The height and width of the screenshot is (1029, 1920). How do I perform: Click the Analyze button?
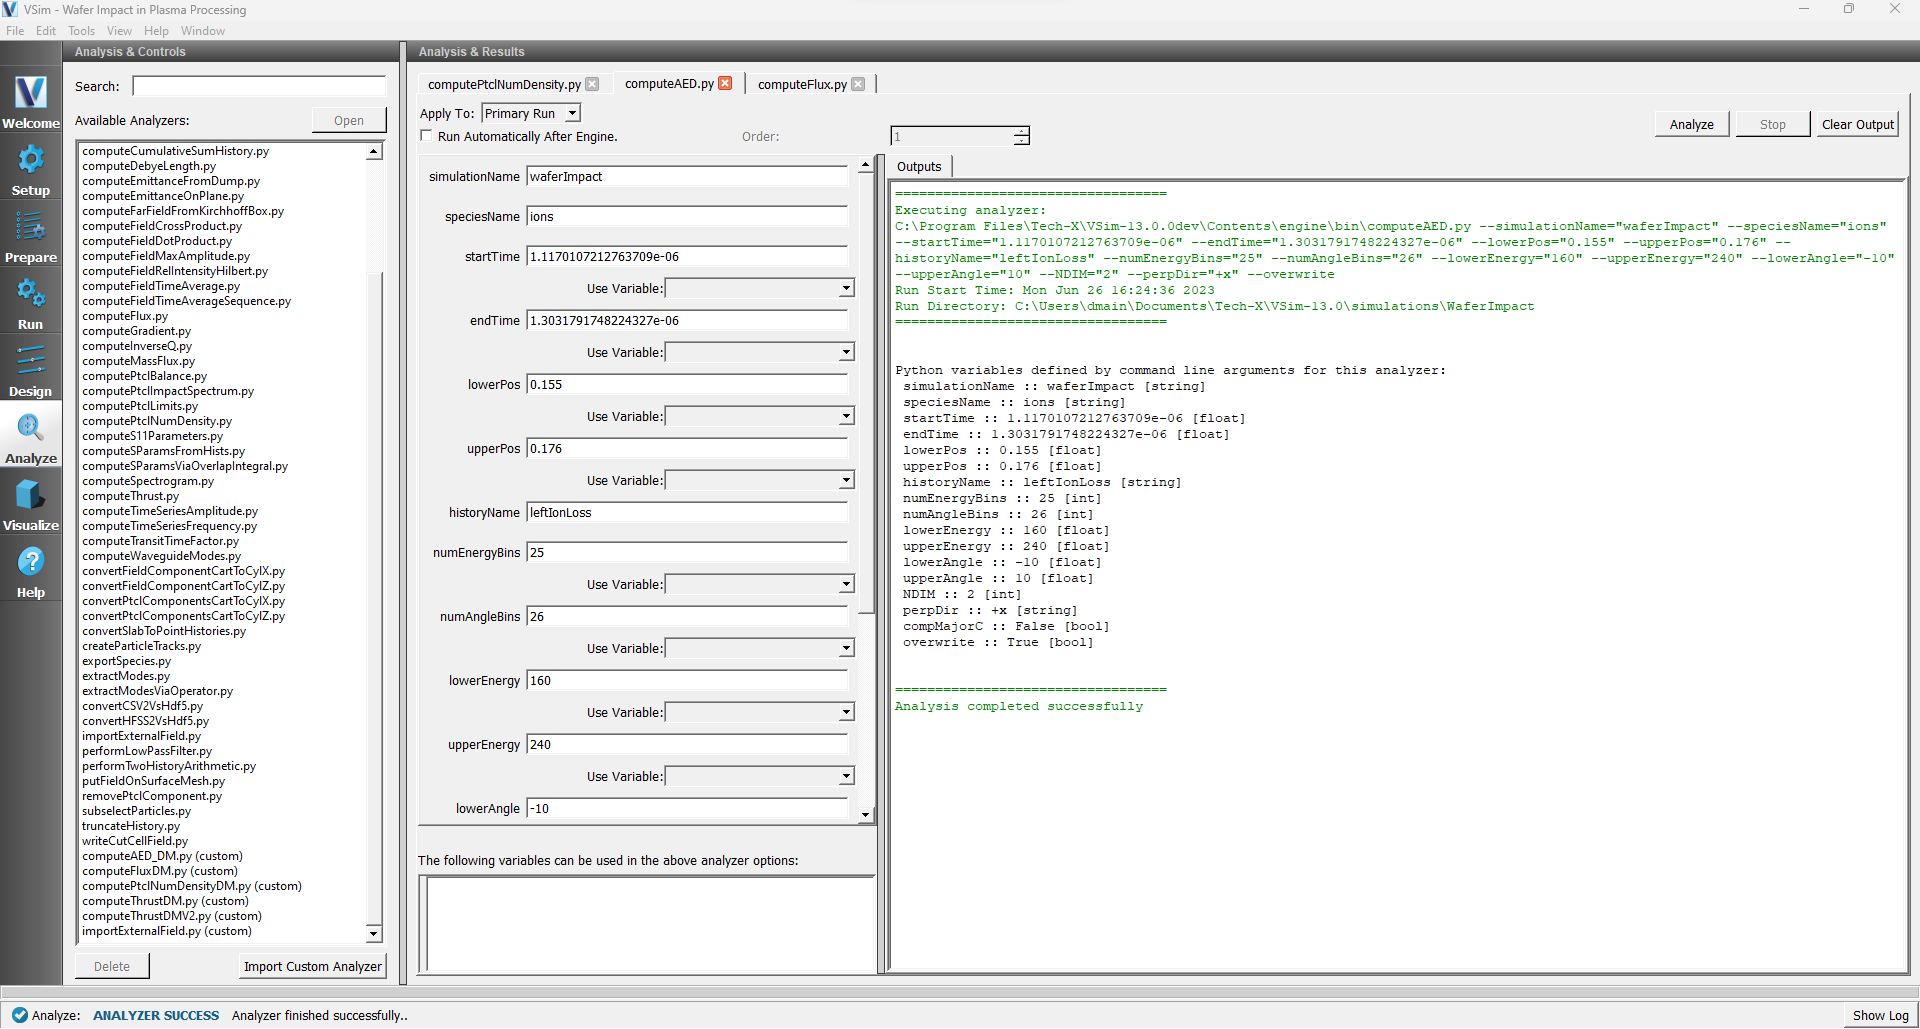point(1691,124)
